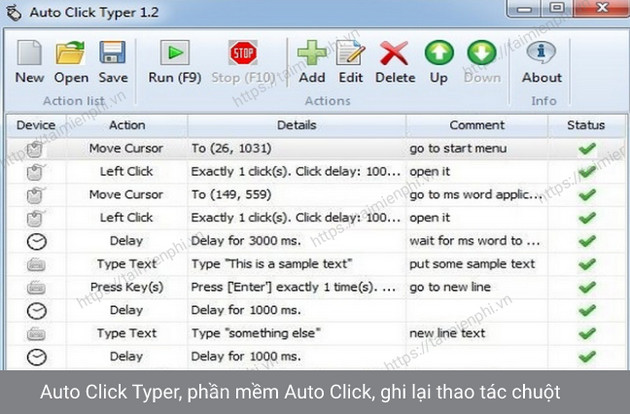Move the action Down
Viewport: 630px width, 414px height.
[482, 62]
